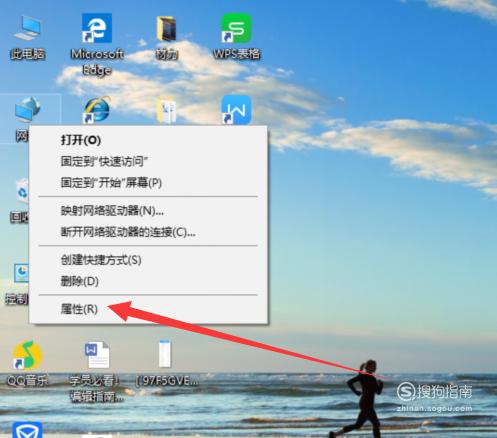Select the shield mail icon at bottom

tap(27, 430)
